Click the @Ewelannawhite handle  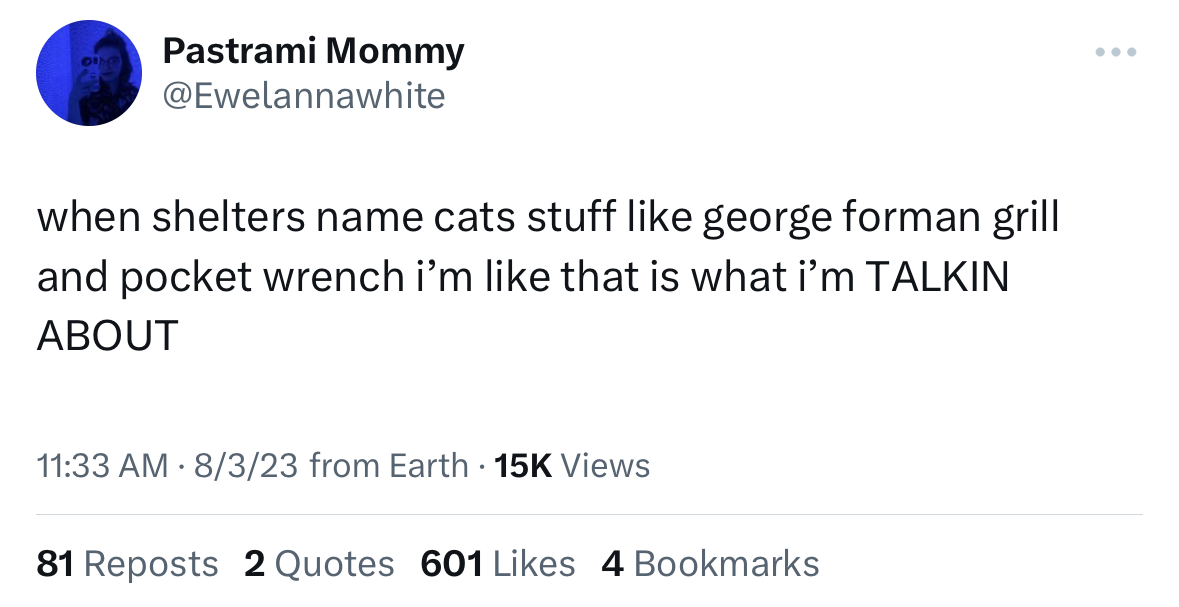[x=303, y=95]
